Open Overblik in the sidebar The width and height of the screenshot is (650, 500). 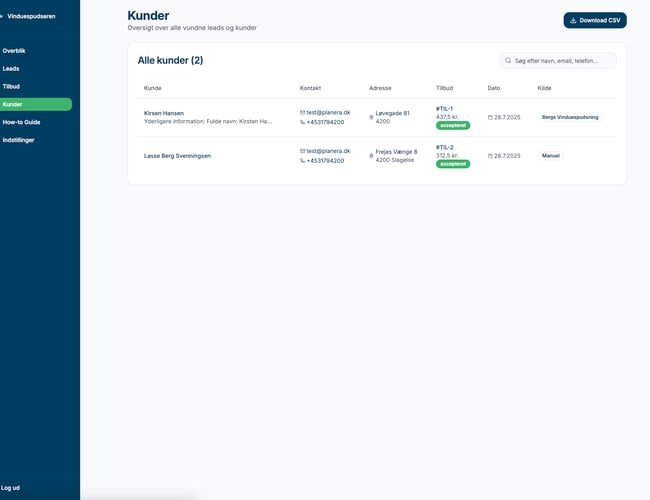point(14,50)
